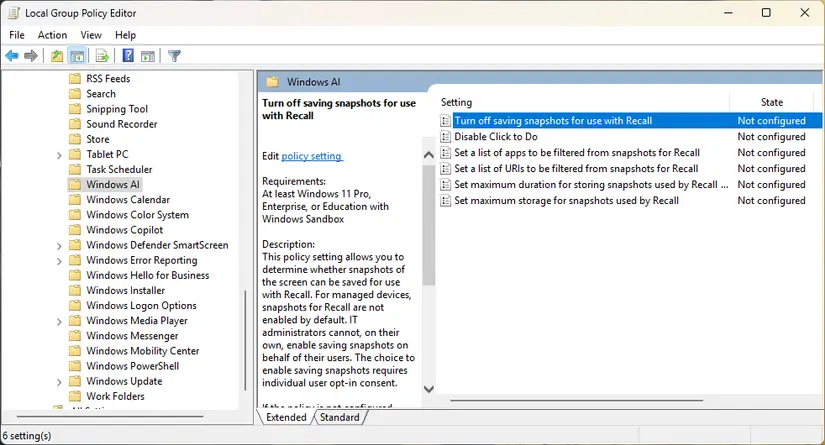The height and width of the screenshot is (445, 825).
Task: Click the folder icon next to Windows Update
Action: (x=75, y=381)
